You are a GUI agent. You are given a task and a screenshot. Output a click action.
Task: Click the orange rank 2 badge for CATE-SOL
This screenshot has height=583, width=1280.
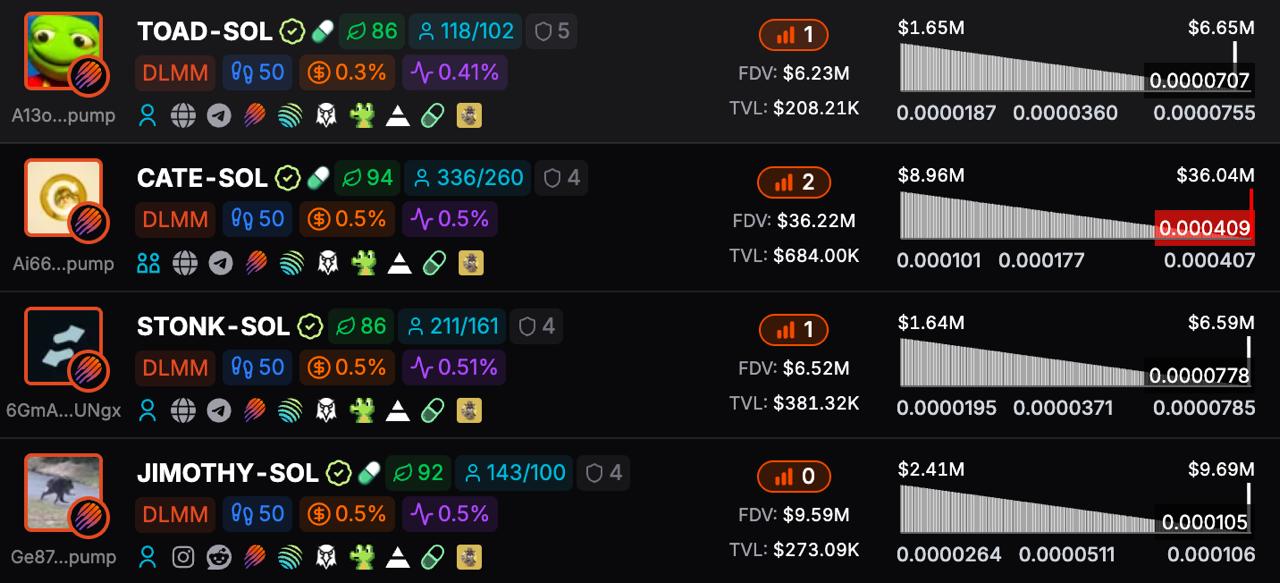(x=794, y=182)
